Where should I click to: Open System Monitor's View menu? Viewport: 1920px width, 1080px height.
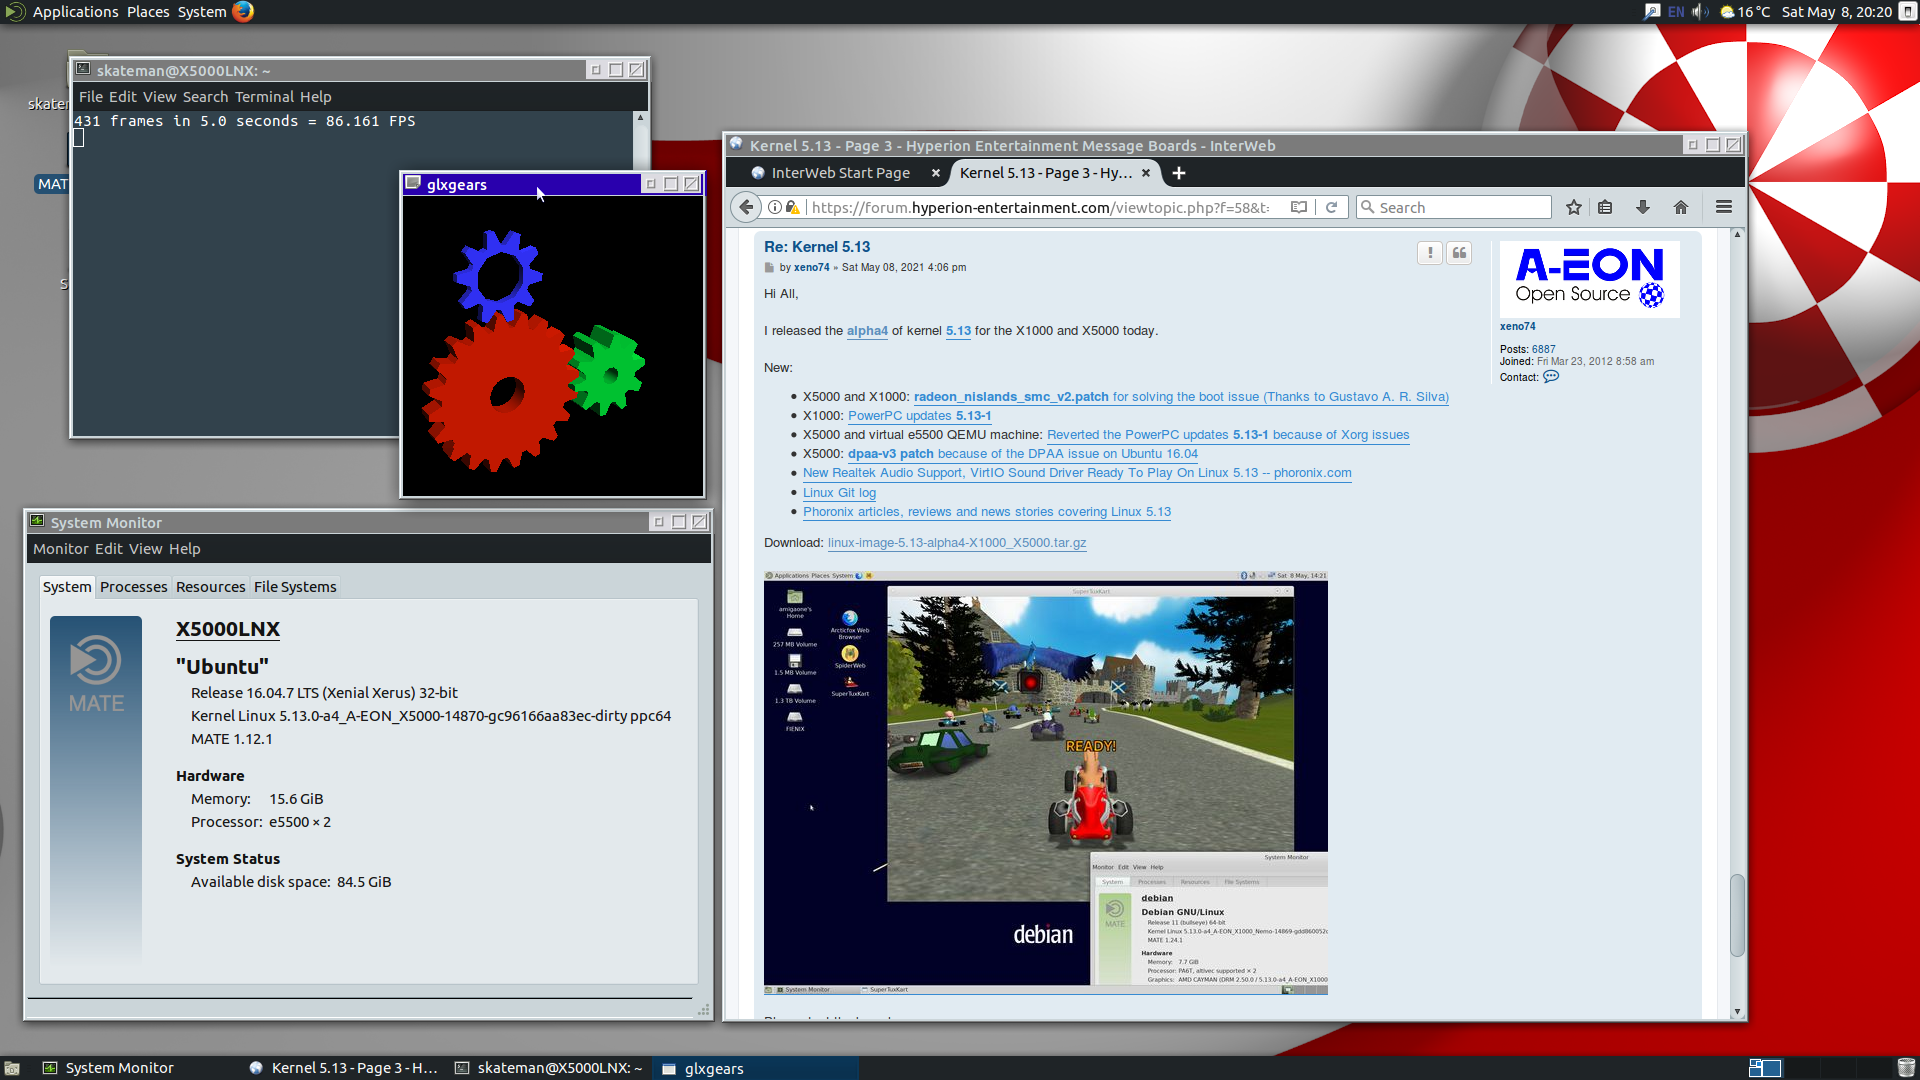(x=145, y=549)
